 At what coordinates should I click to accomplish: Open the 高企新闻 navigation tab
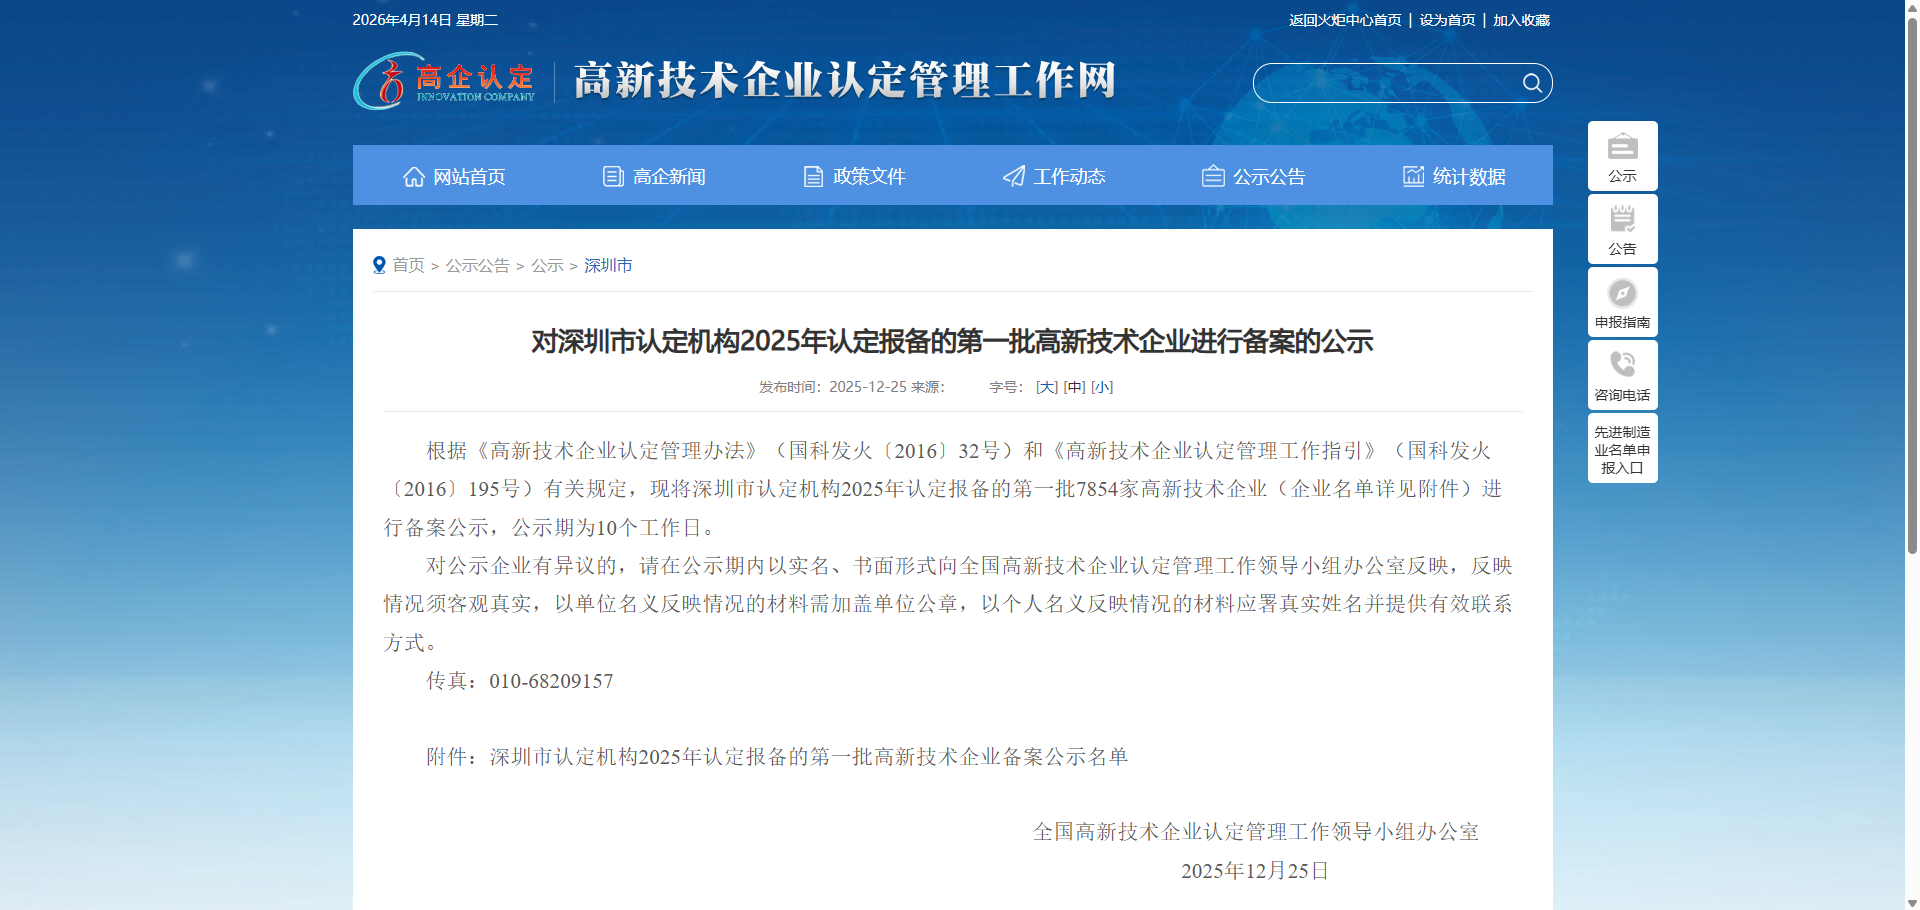point(654,177)
